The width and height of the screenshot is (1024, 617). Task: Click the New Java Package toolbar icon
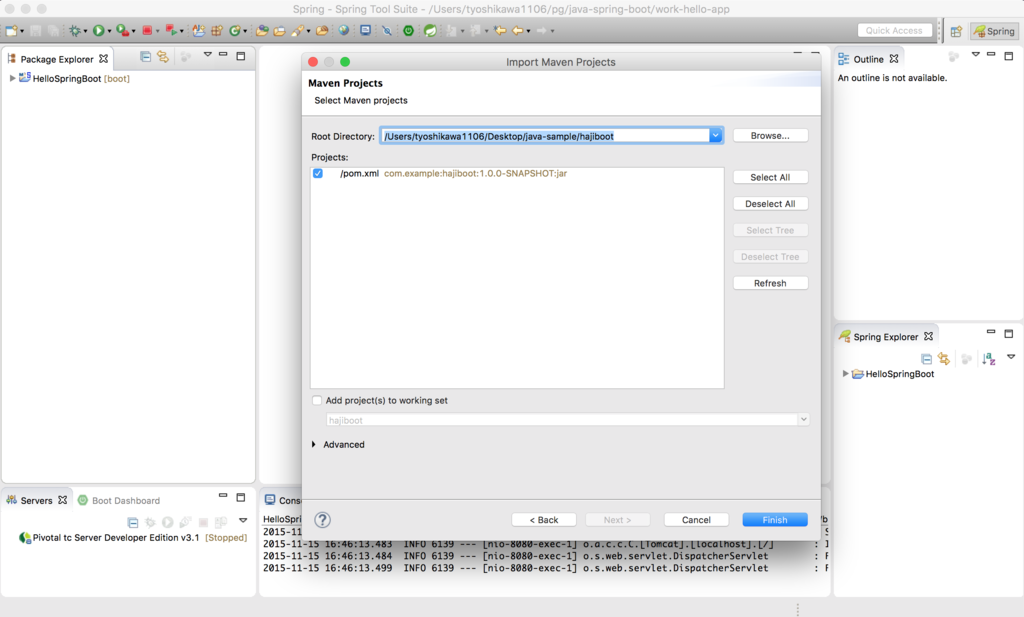[216, 31]
